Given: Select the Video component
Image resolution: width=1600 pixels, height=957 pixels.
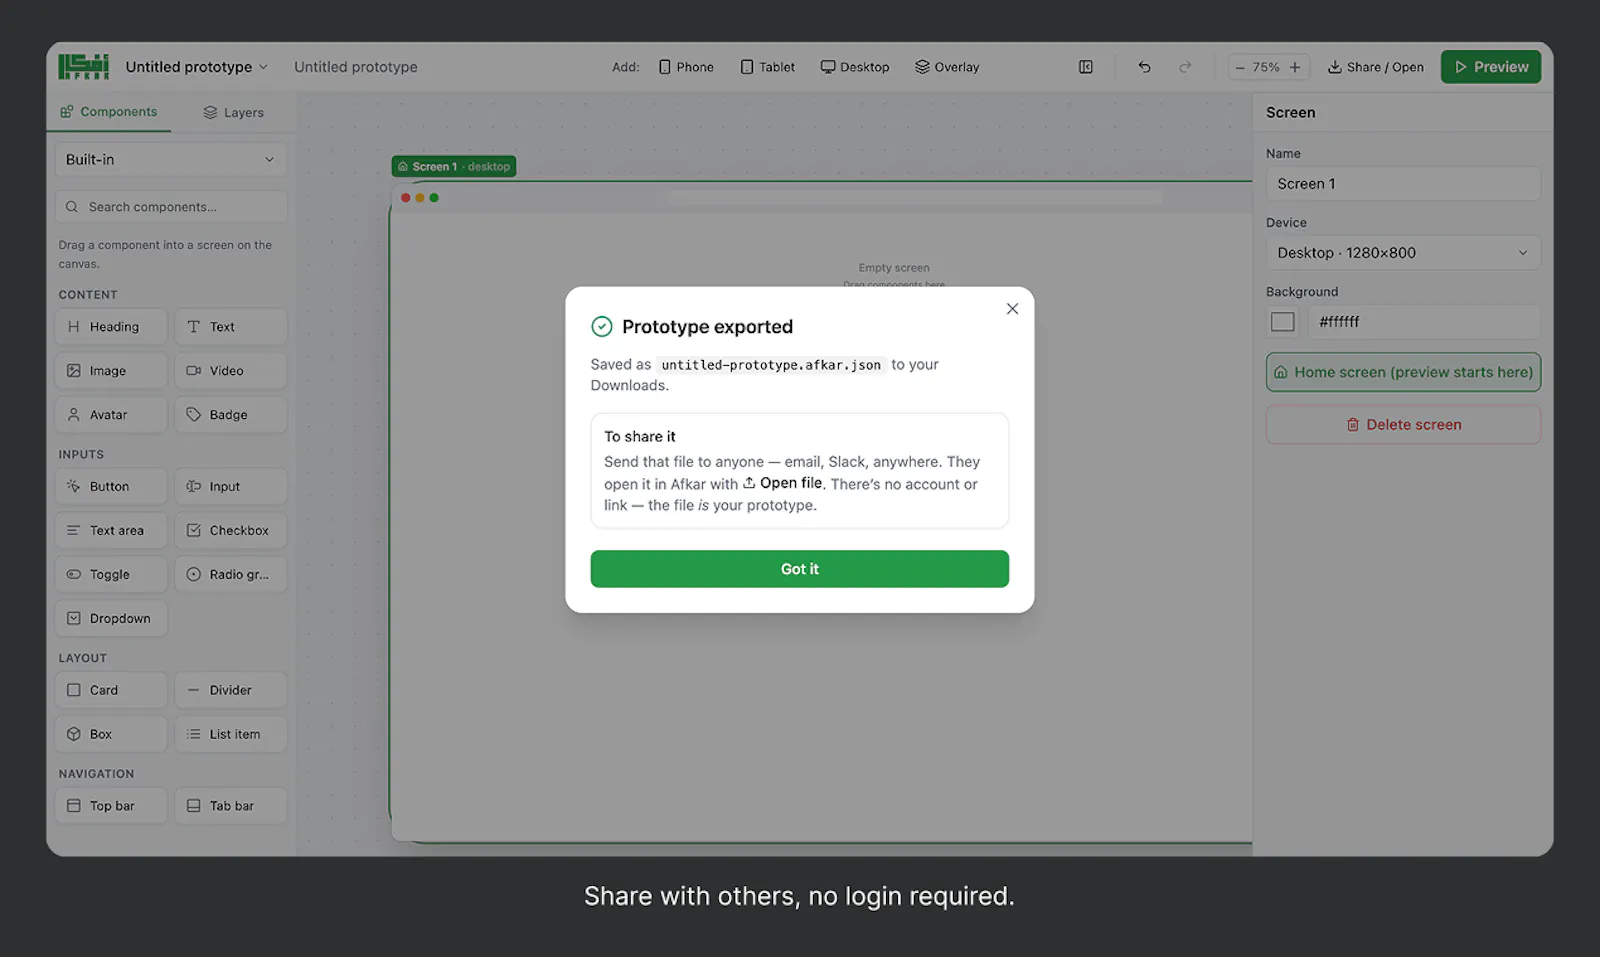Looking at the screenshot, I should (x=231, y=371).
